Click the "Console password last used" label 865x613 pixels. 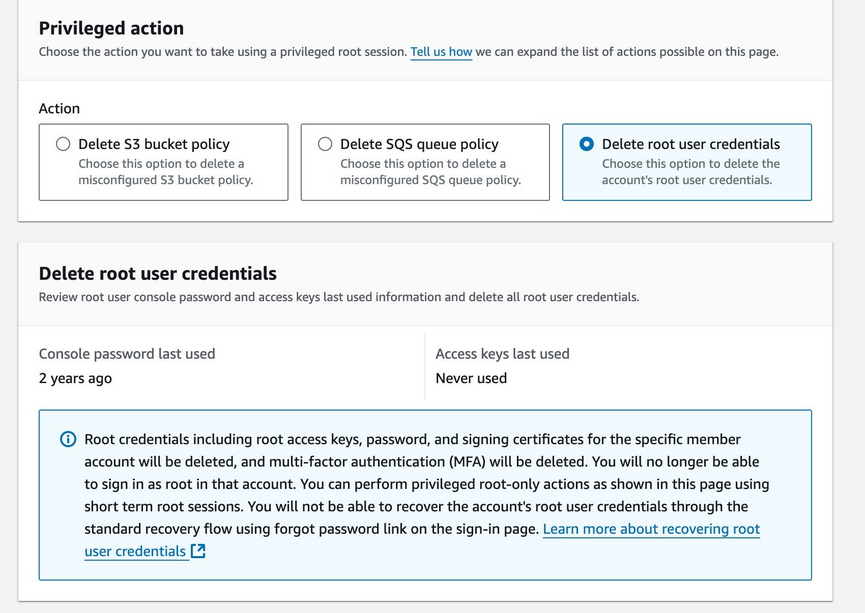pos(127,353)
